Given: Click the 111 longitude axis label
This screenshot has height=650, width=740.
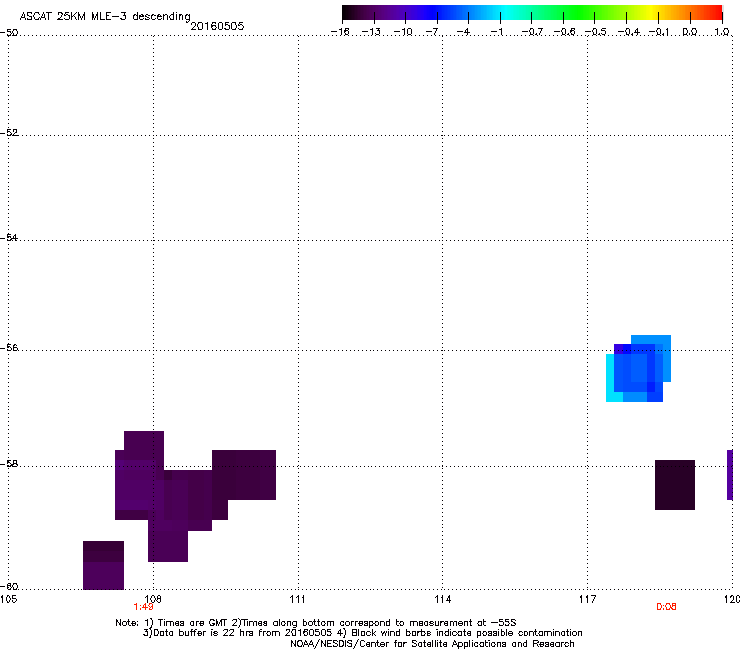Looking at the screenshot, I should coord(297,599).
